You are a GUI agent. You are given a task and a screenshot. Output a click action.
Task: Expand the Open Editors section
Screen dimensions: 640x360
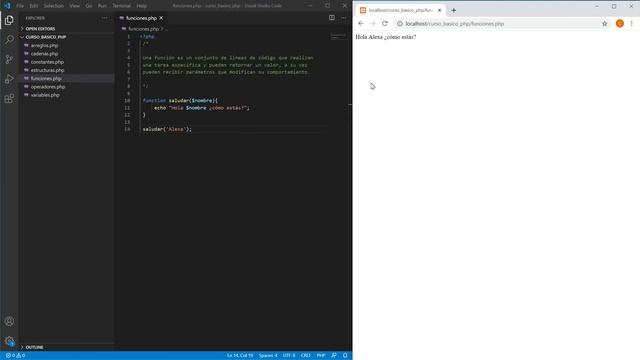[40, 29]
